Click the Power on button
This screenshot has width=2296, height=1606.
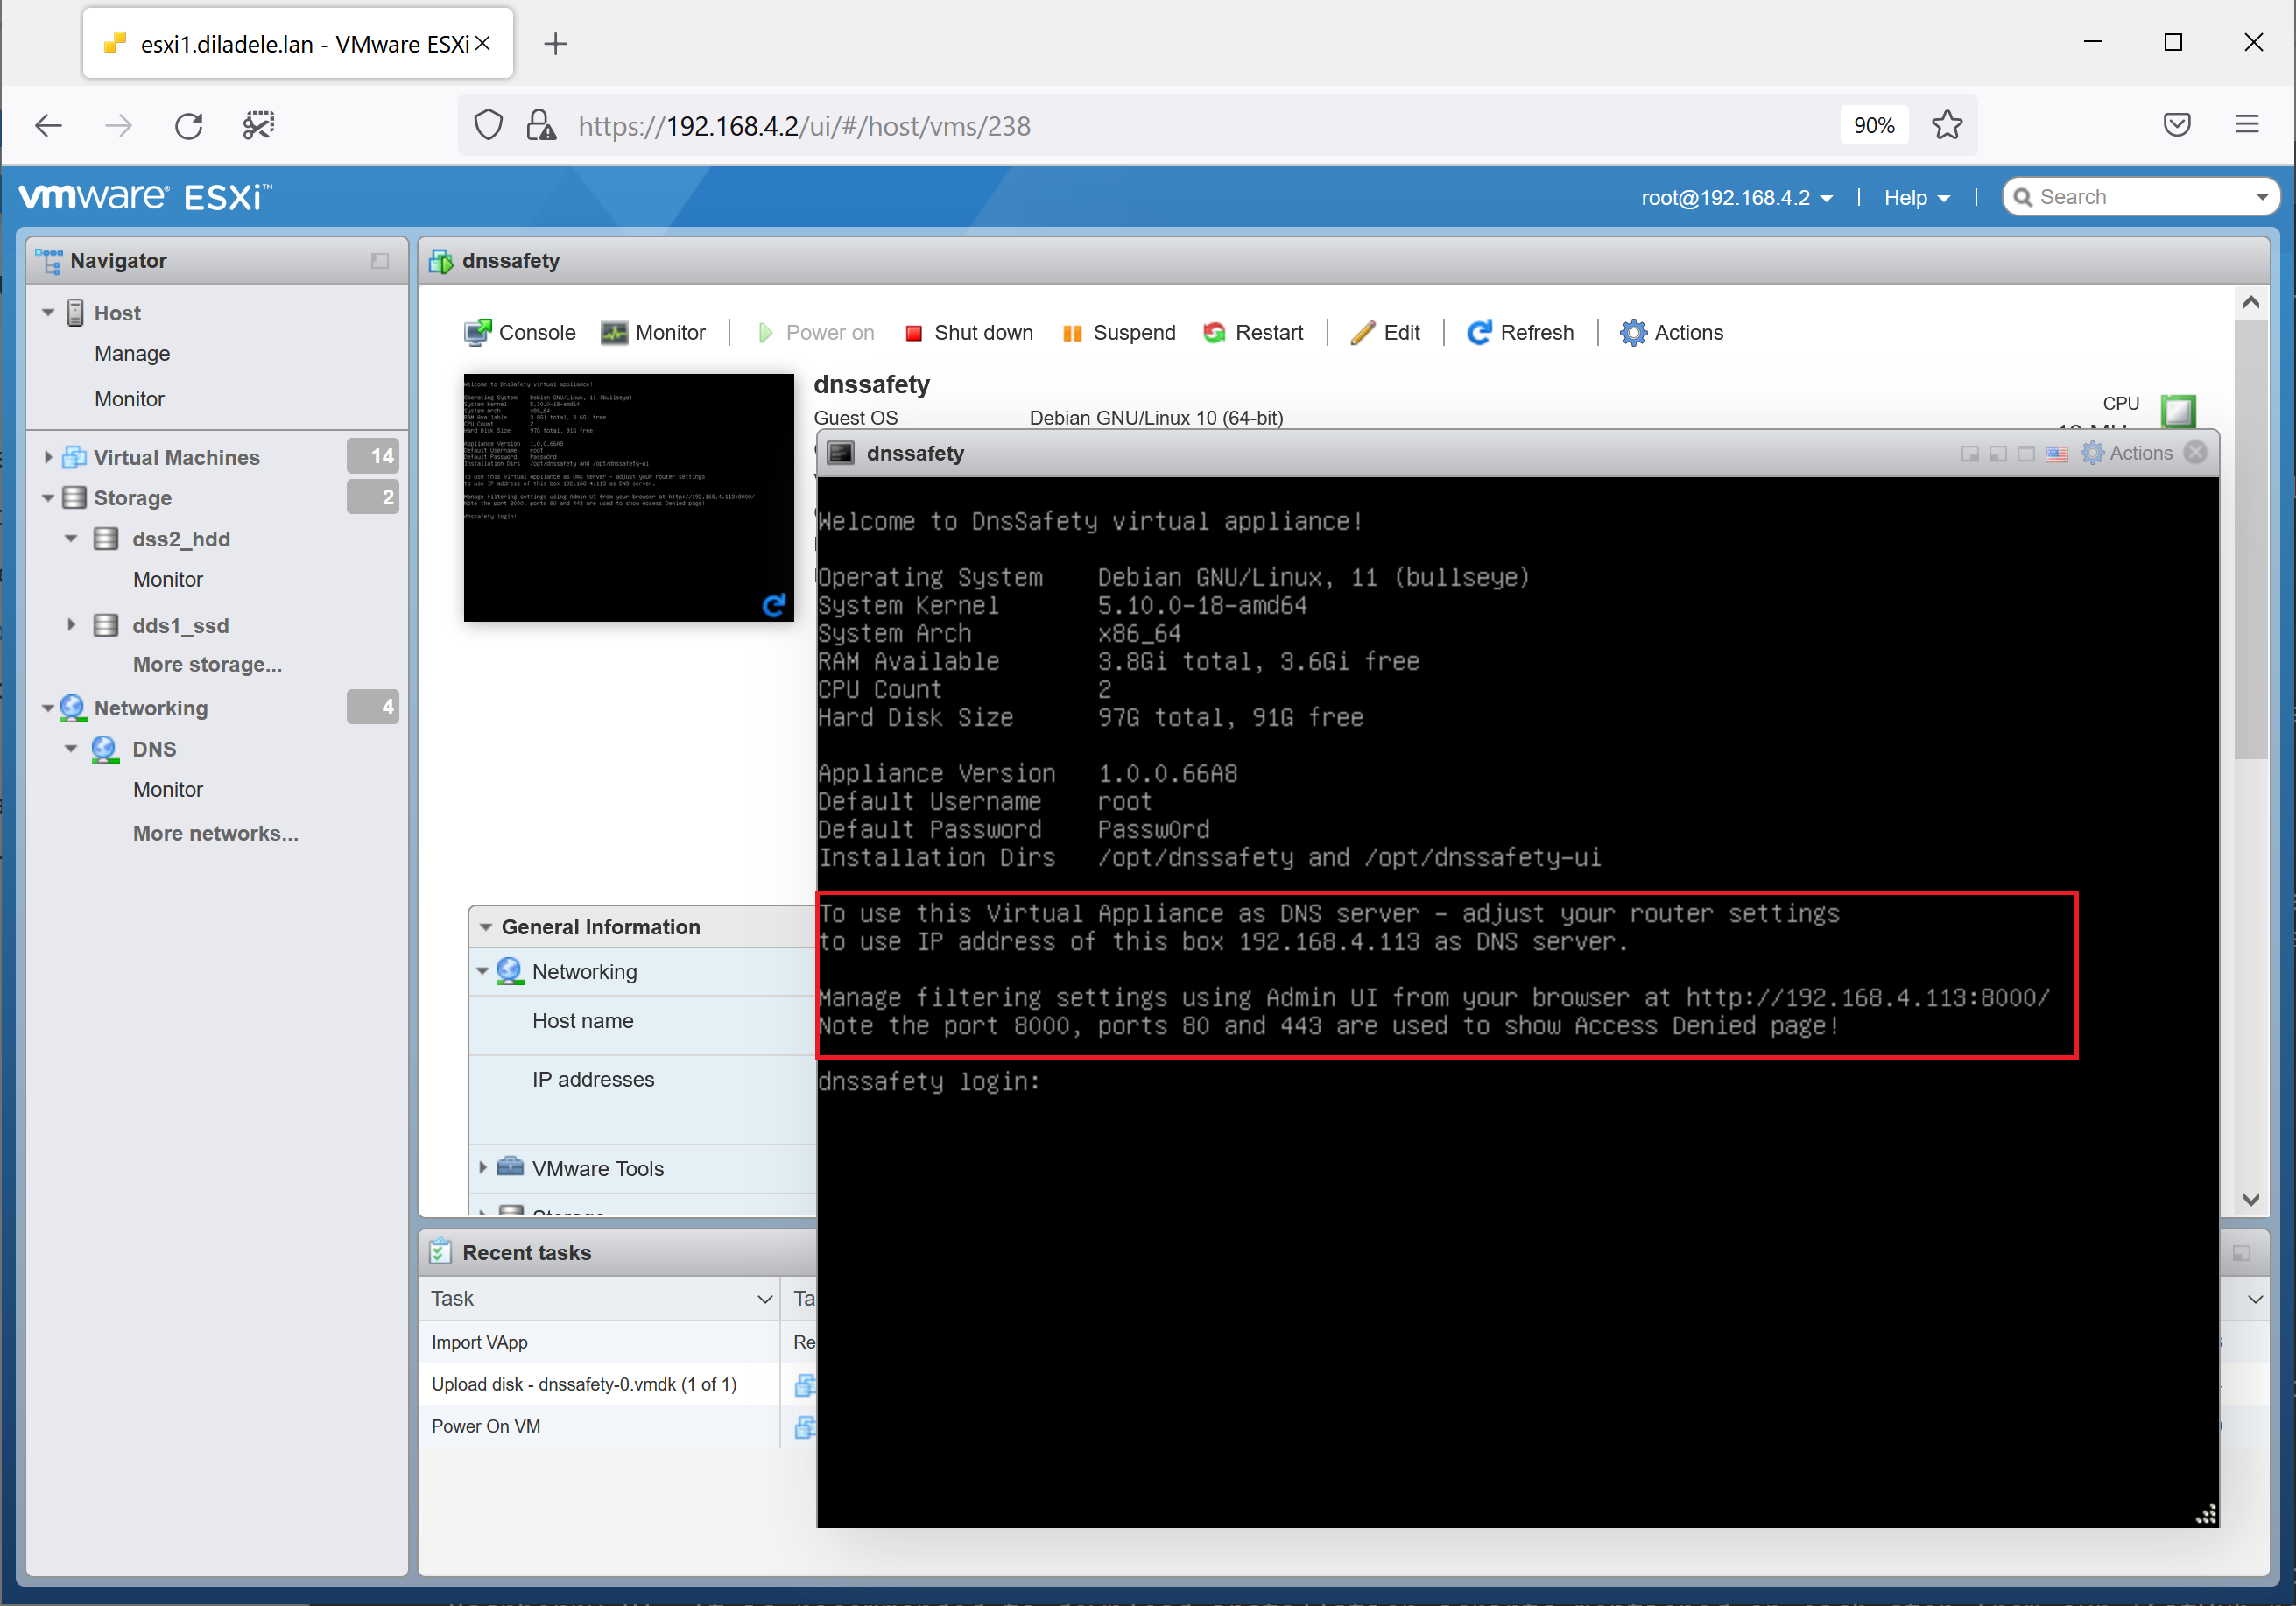815,333
